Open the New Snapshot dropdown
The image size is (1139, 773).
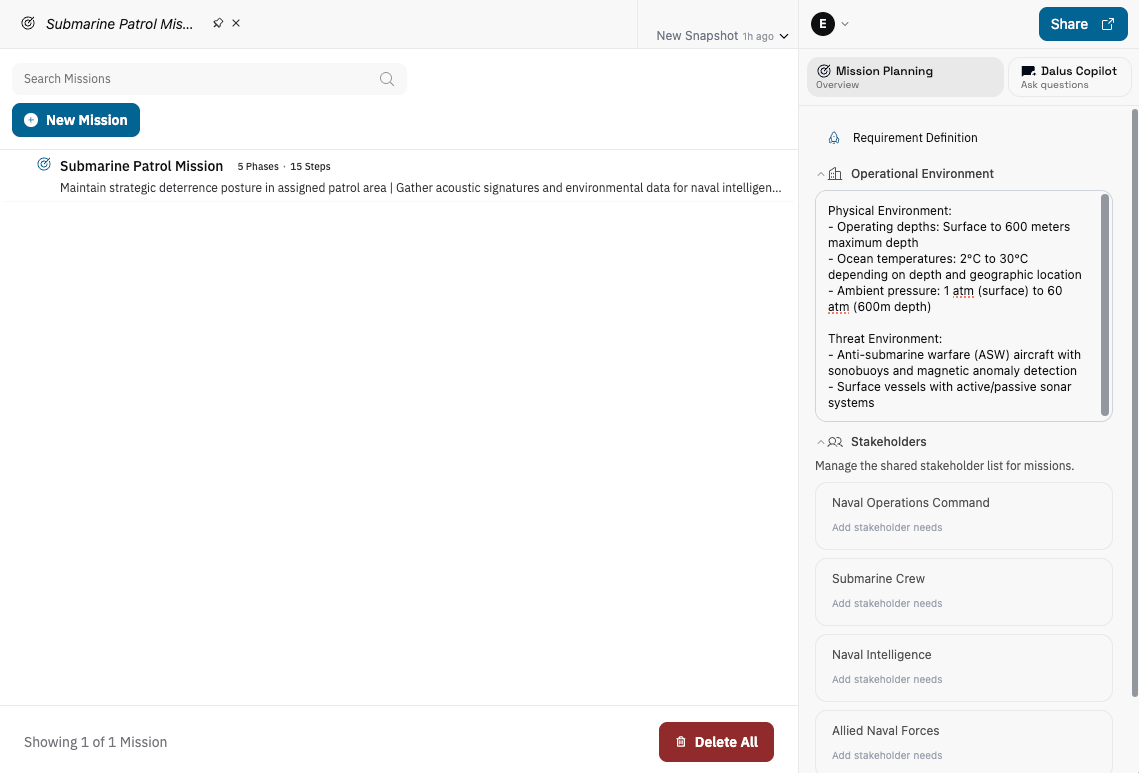[722, 36]
